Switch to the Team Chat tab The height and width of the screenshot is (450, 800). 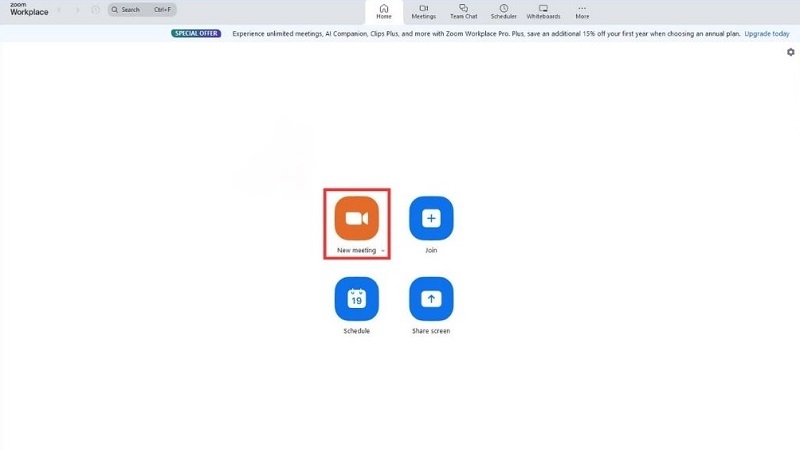[463, 11]
